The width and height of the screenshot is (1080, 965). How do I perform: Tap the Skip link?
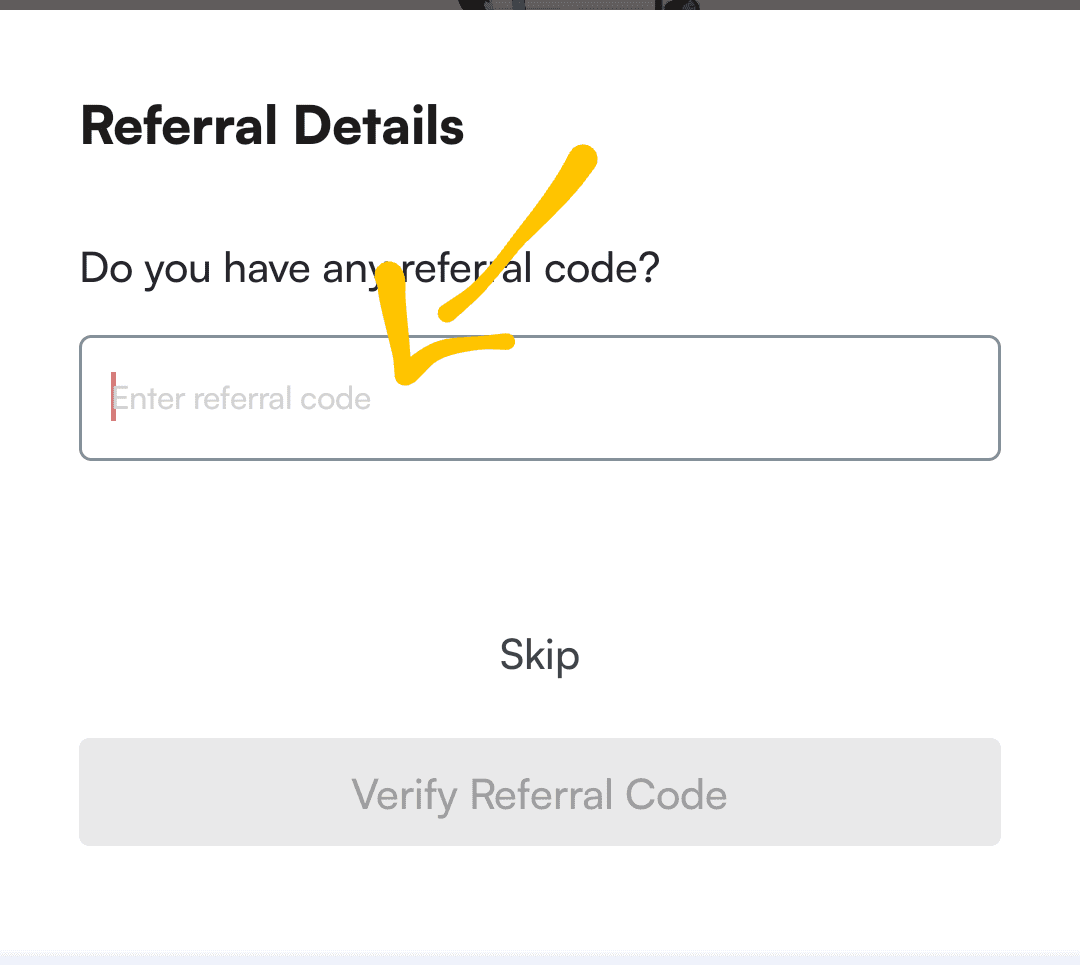point(539,656)
